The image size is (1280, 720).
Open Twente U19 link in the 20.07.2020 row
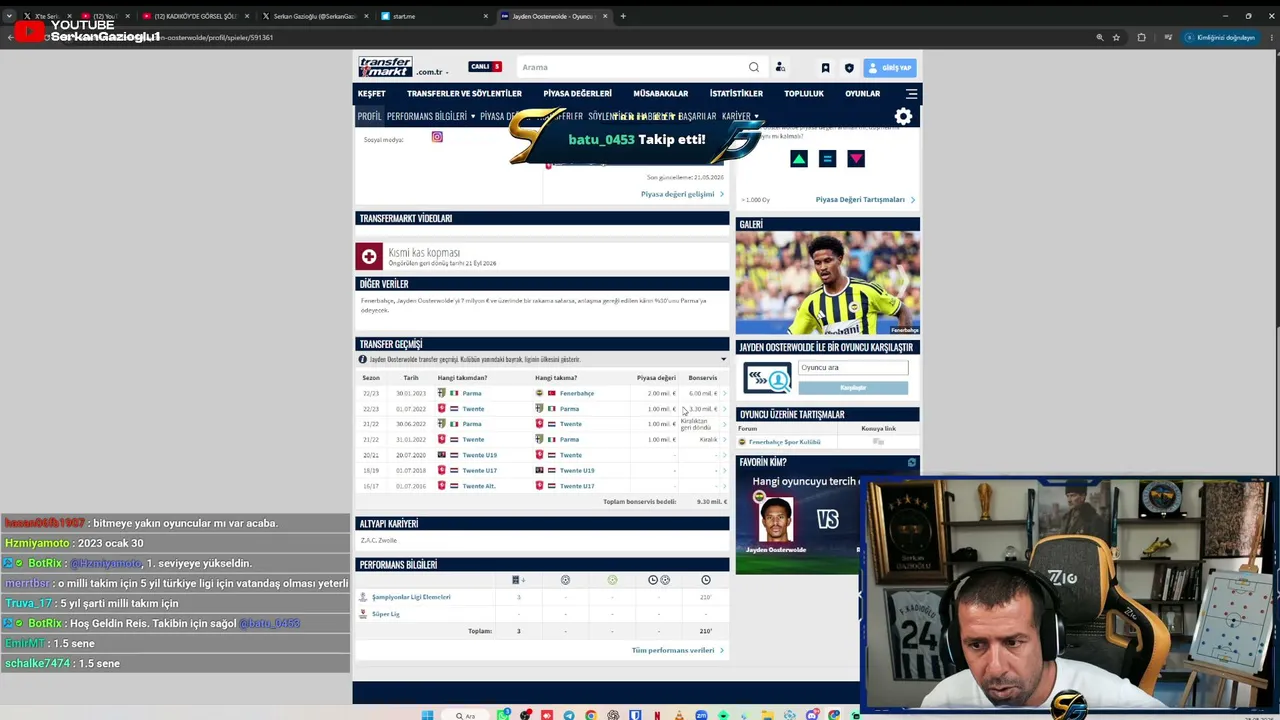(479, 455)
